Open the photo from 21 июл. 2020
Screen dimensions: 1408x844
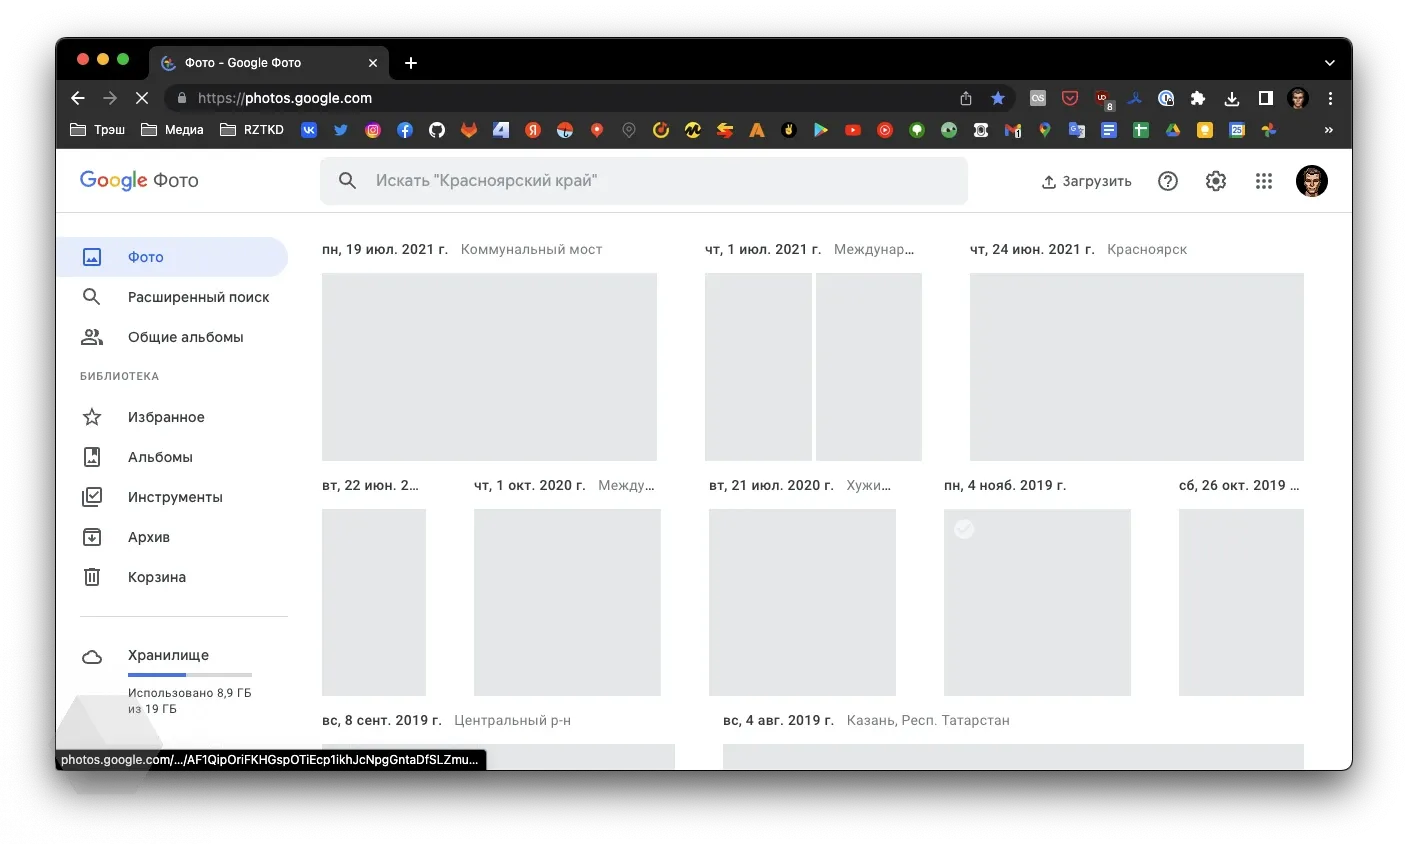(802, 602)
